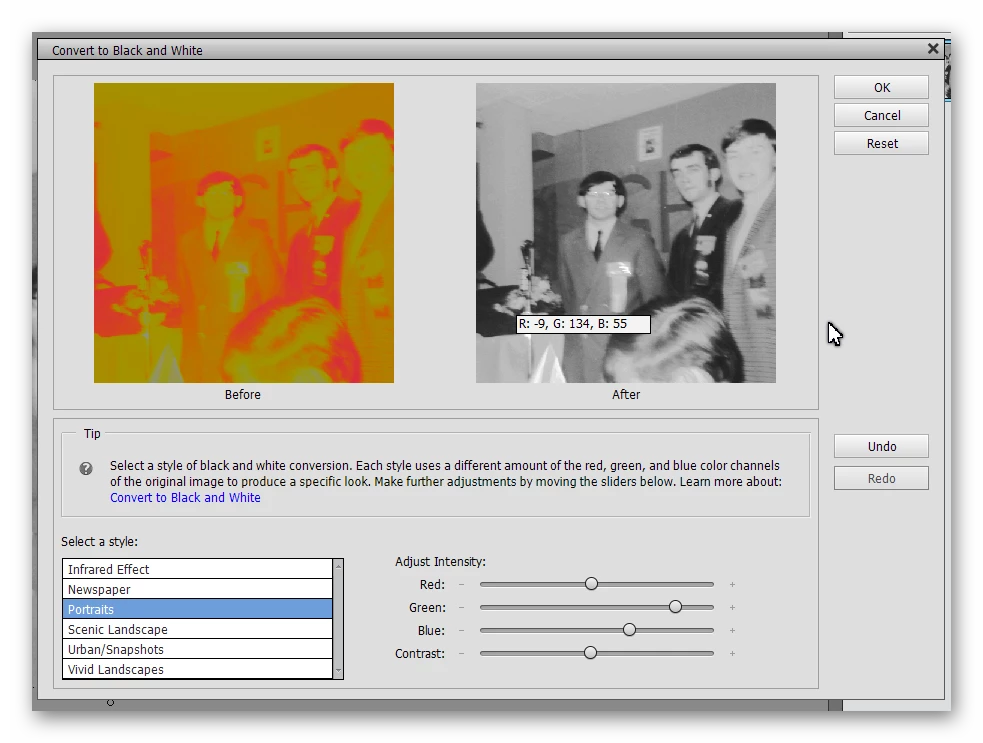Decrease Blue with the minus icon
This screenshot has height=743, width=983.
coord(461,630)
